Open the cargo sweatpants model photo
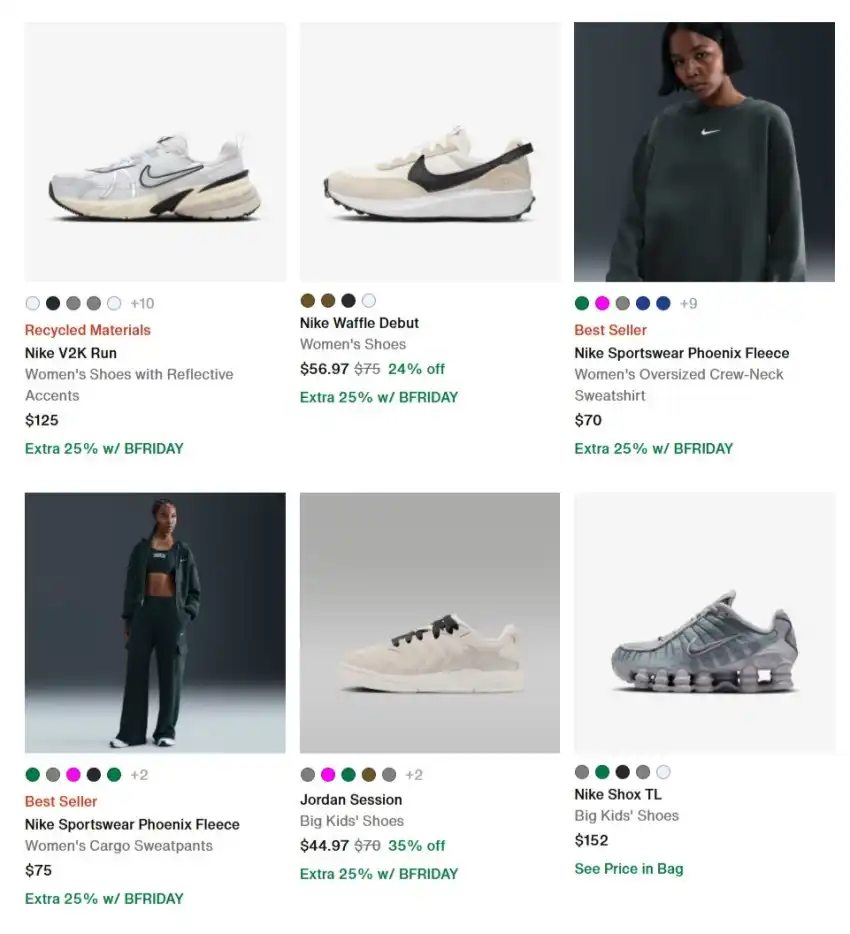 pyautogui.click(x=155, y=622)
